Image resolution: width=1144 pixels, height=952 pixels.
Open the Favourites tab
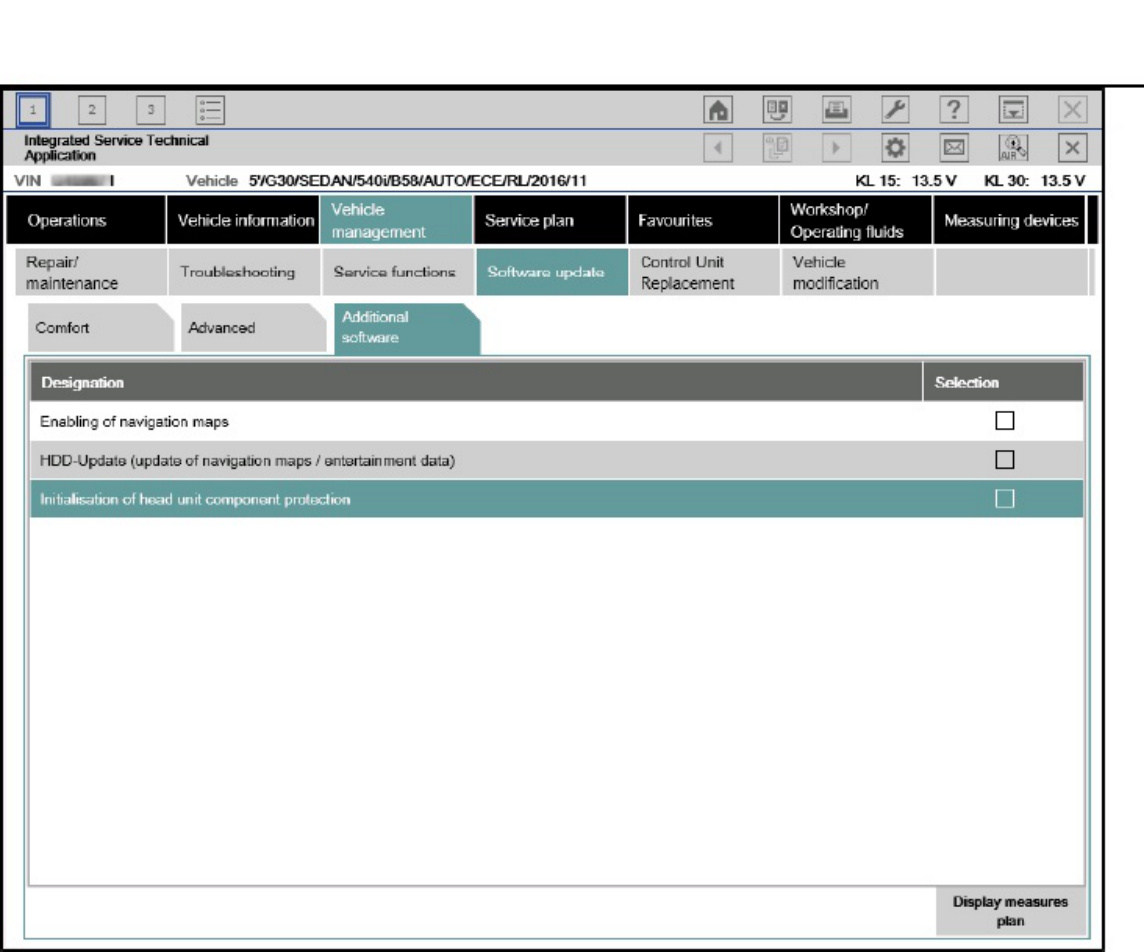point(703,220)
